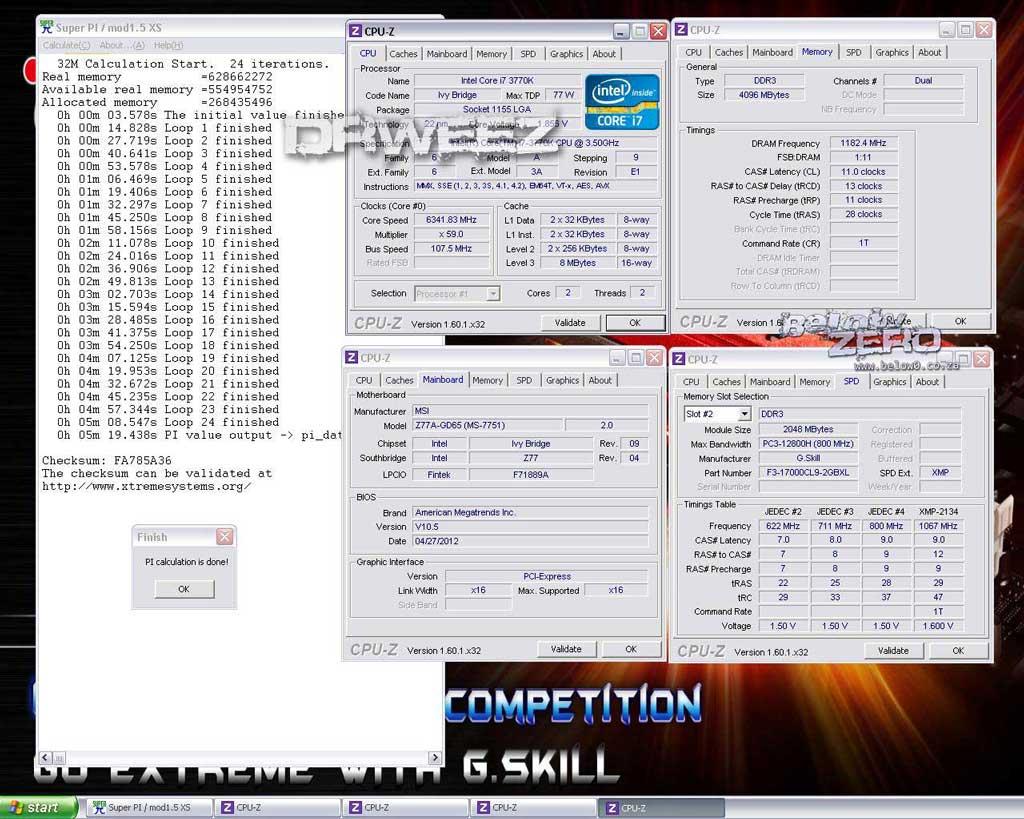Click the Command Rate 1T value
This screenshot has width=1024, height=819.
point(863,243)
